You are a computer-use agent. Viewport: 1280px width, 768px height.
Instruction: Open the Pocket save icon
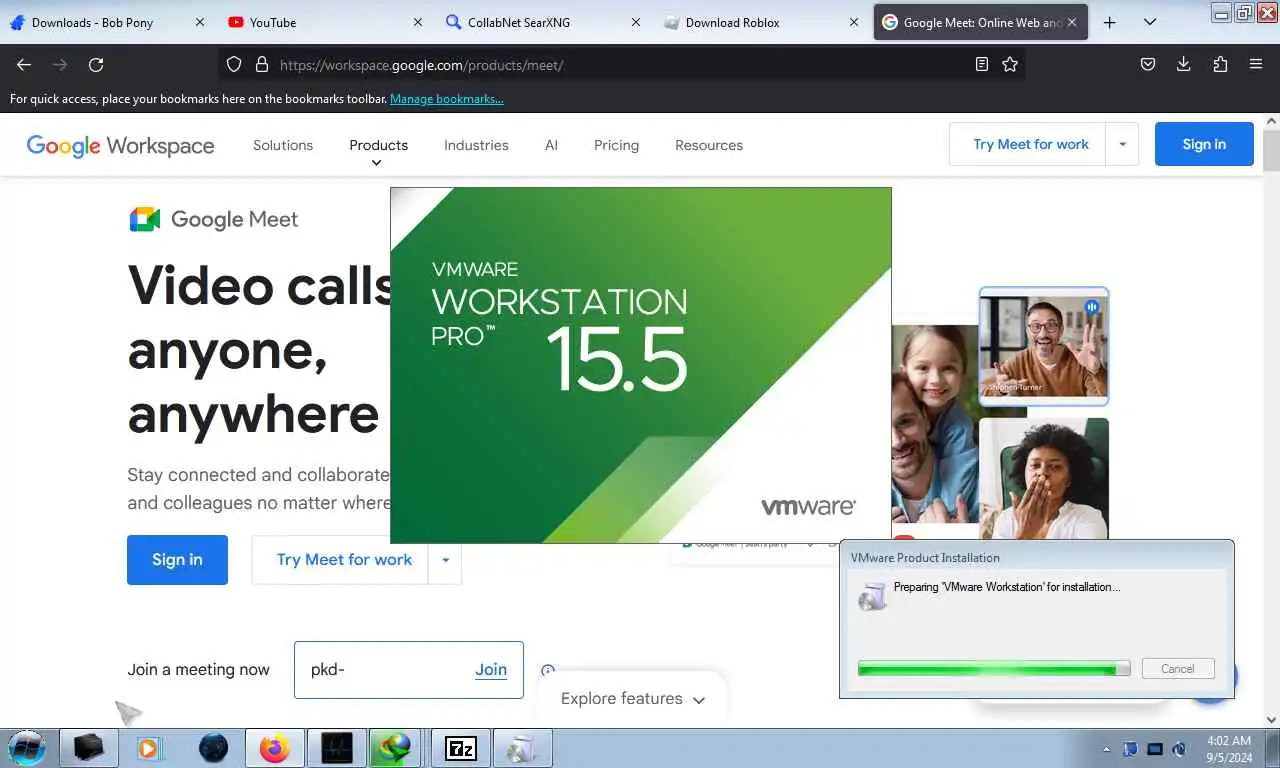[x=1148, y=64]
